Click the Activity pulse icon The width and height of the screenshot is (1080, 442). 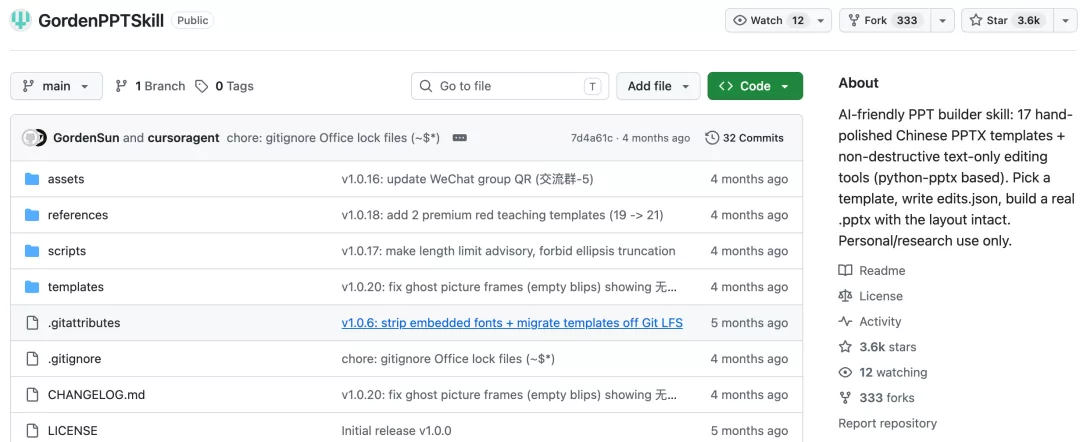click(845, 322)
